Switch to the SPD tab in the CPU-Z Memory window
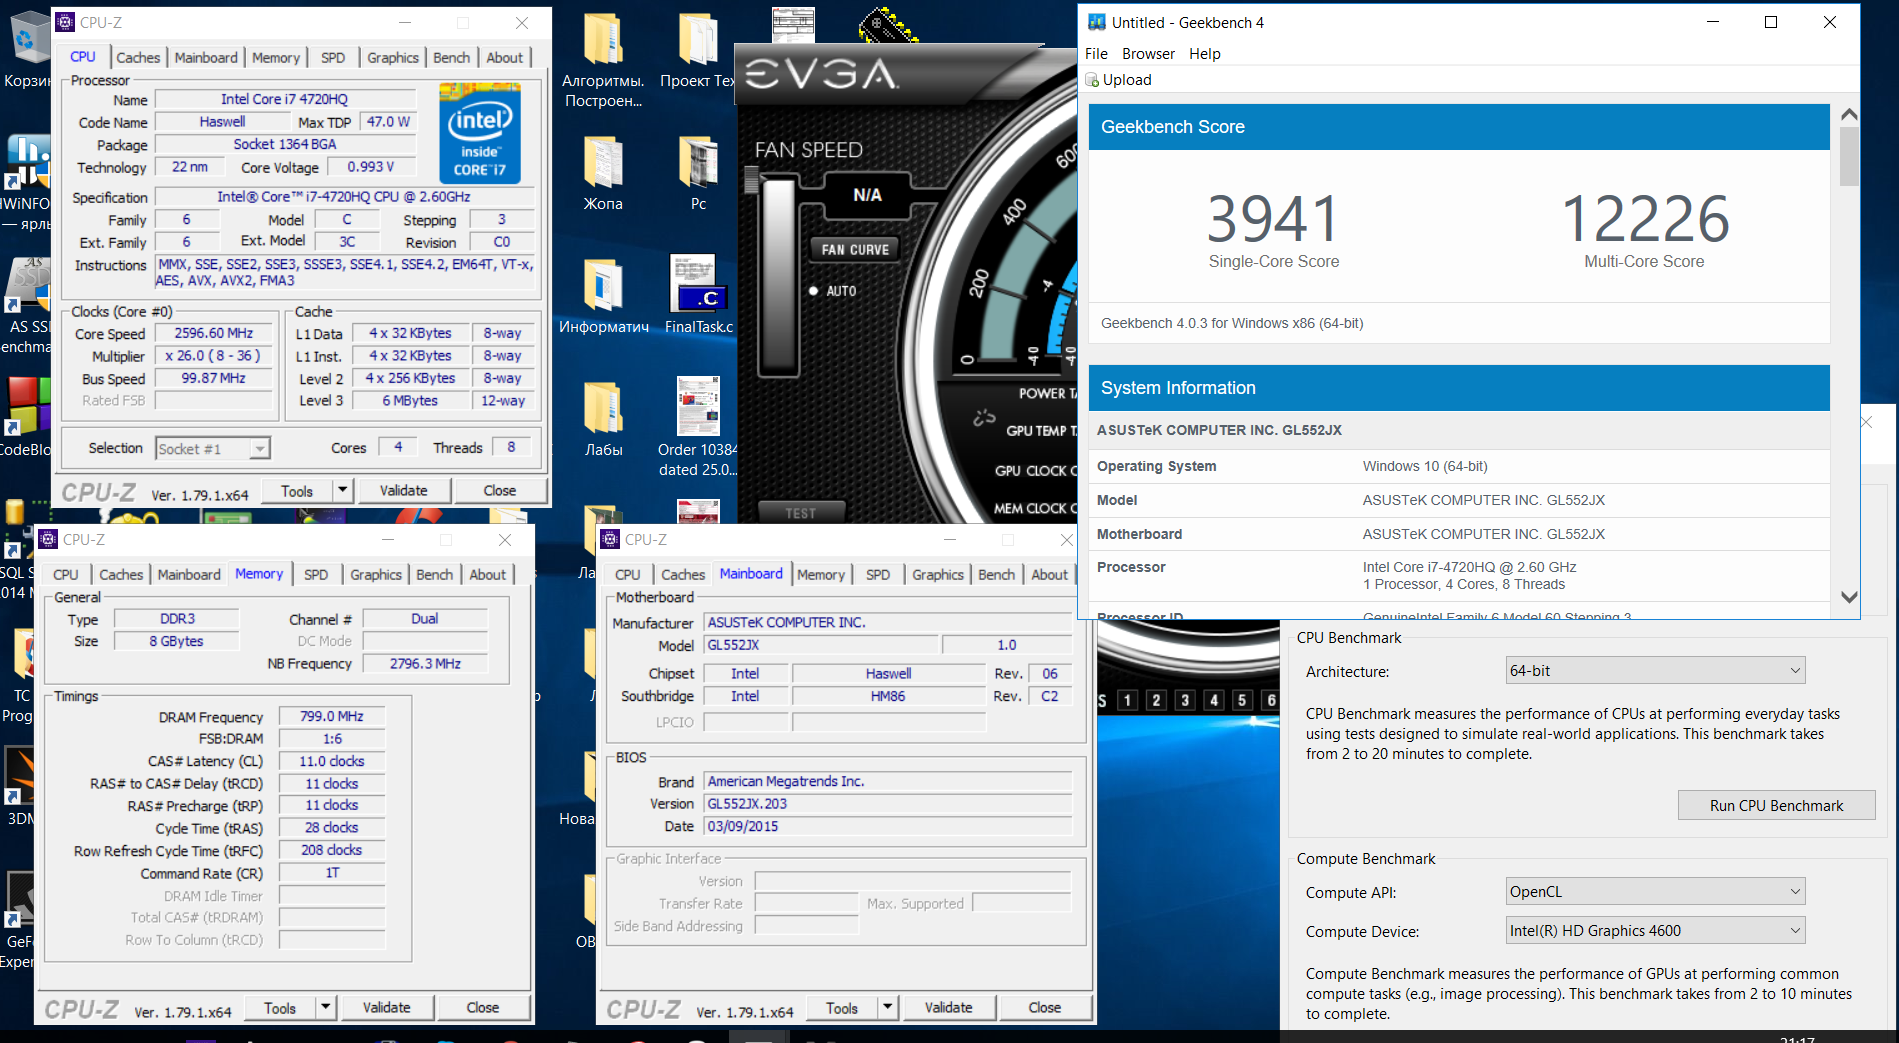This screenshot has height=1043, width=1899. (316, 575)
